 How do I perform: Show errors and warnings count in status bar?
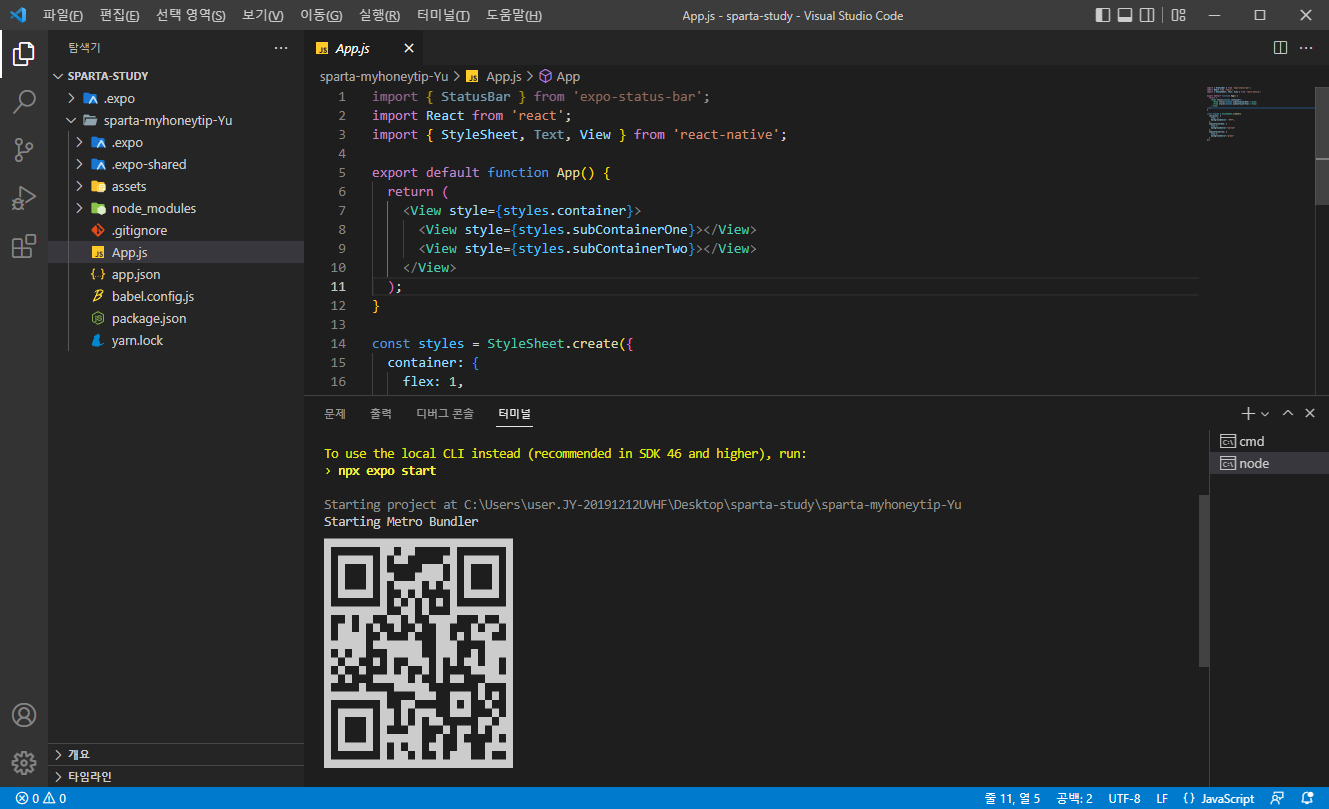click(x=41, y=799)
